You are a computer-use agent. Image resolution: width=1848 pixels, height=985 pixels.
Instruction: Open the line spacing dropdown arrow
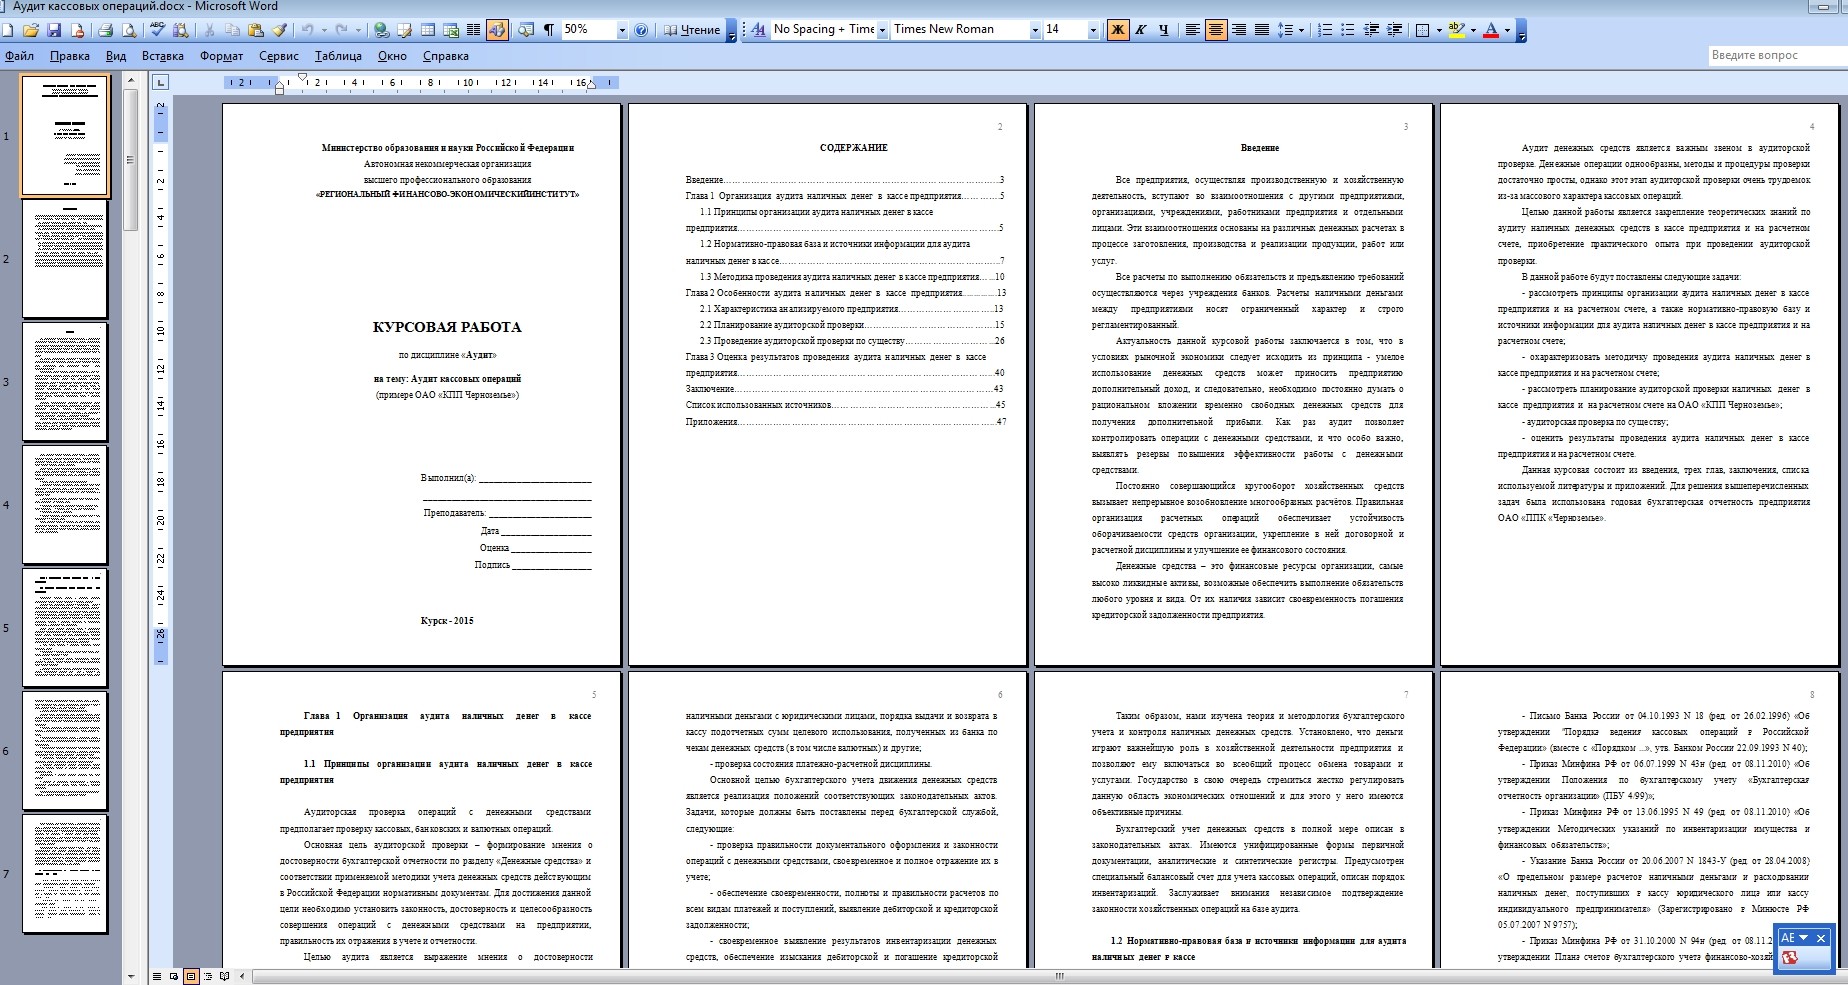coord(1301,30)
